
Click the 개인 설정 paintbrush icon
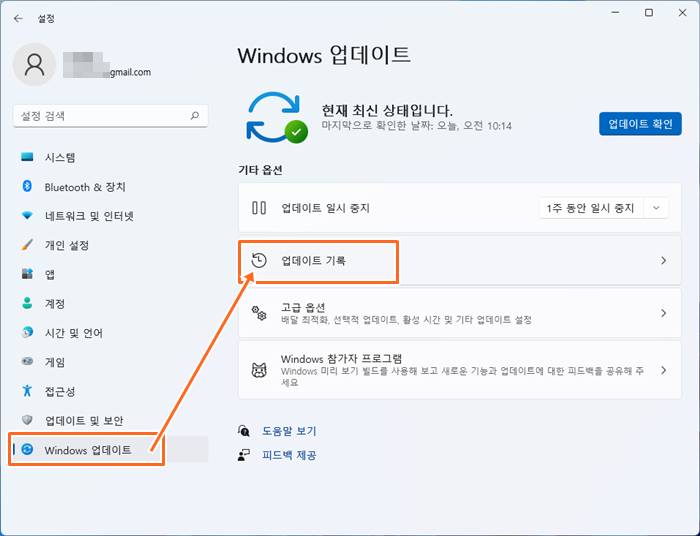(27, 245)
